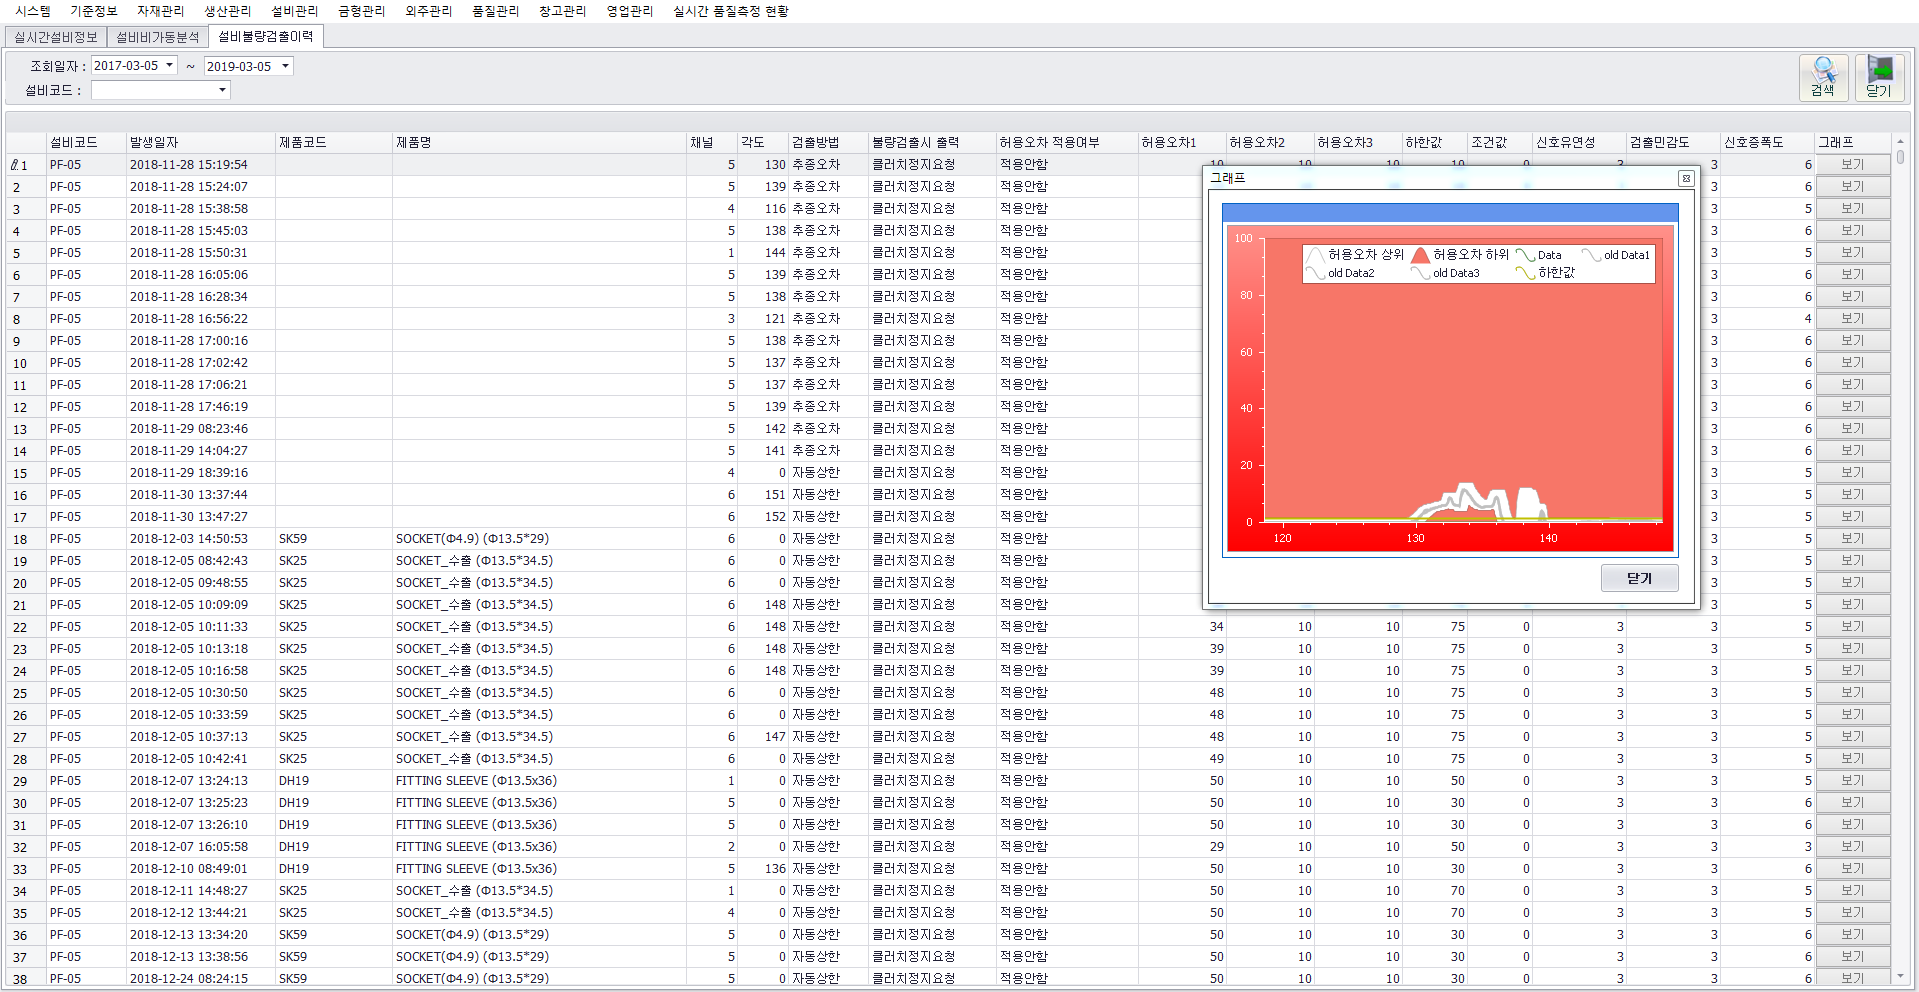The height and width of the screenshot is (992, 1919).
Task: Click the Data legend line icon
Action: [x=1525, y=255]
